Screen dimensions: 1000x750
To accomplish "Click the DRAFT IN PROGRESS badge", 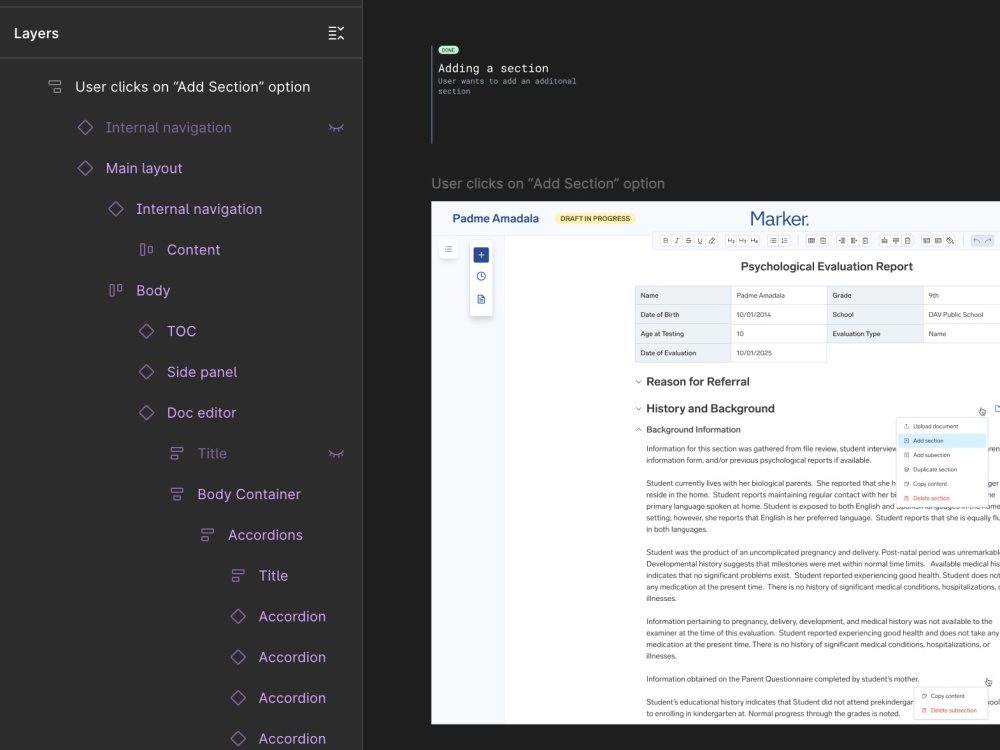I will tap(595, 219).
